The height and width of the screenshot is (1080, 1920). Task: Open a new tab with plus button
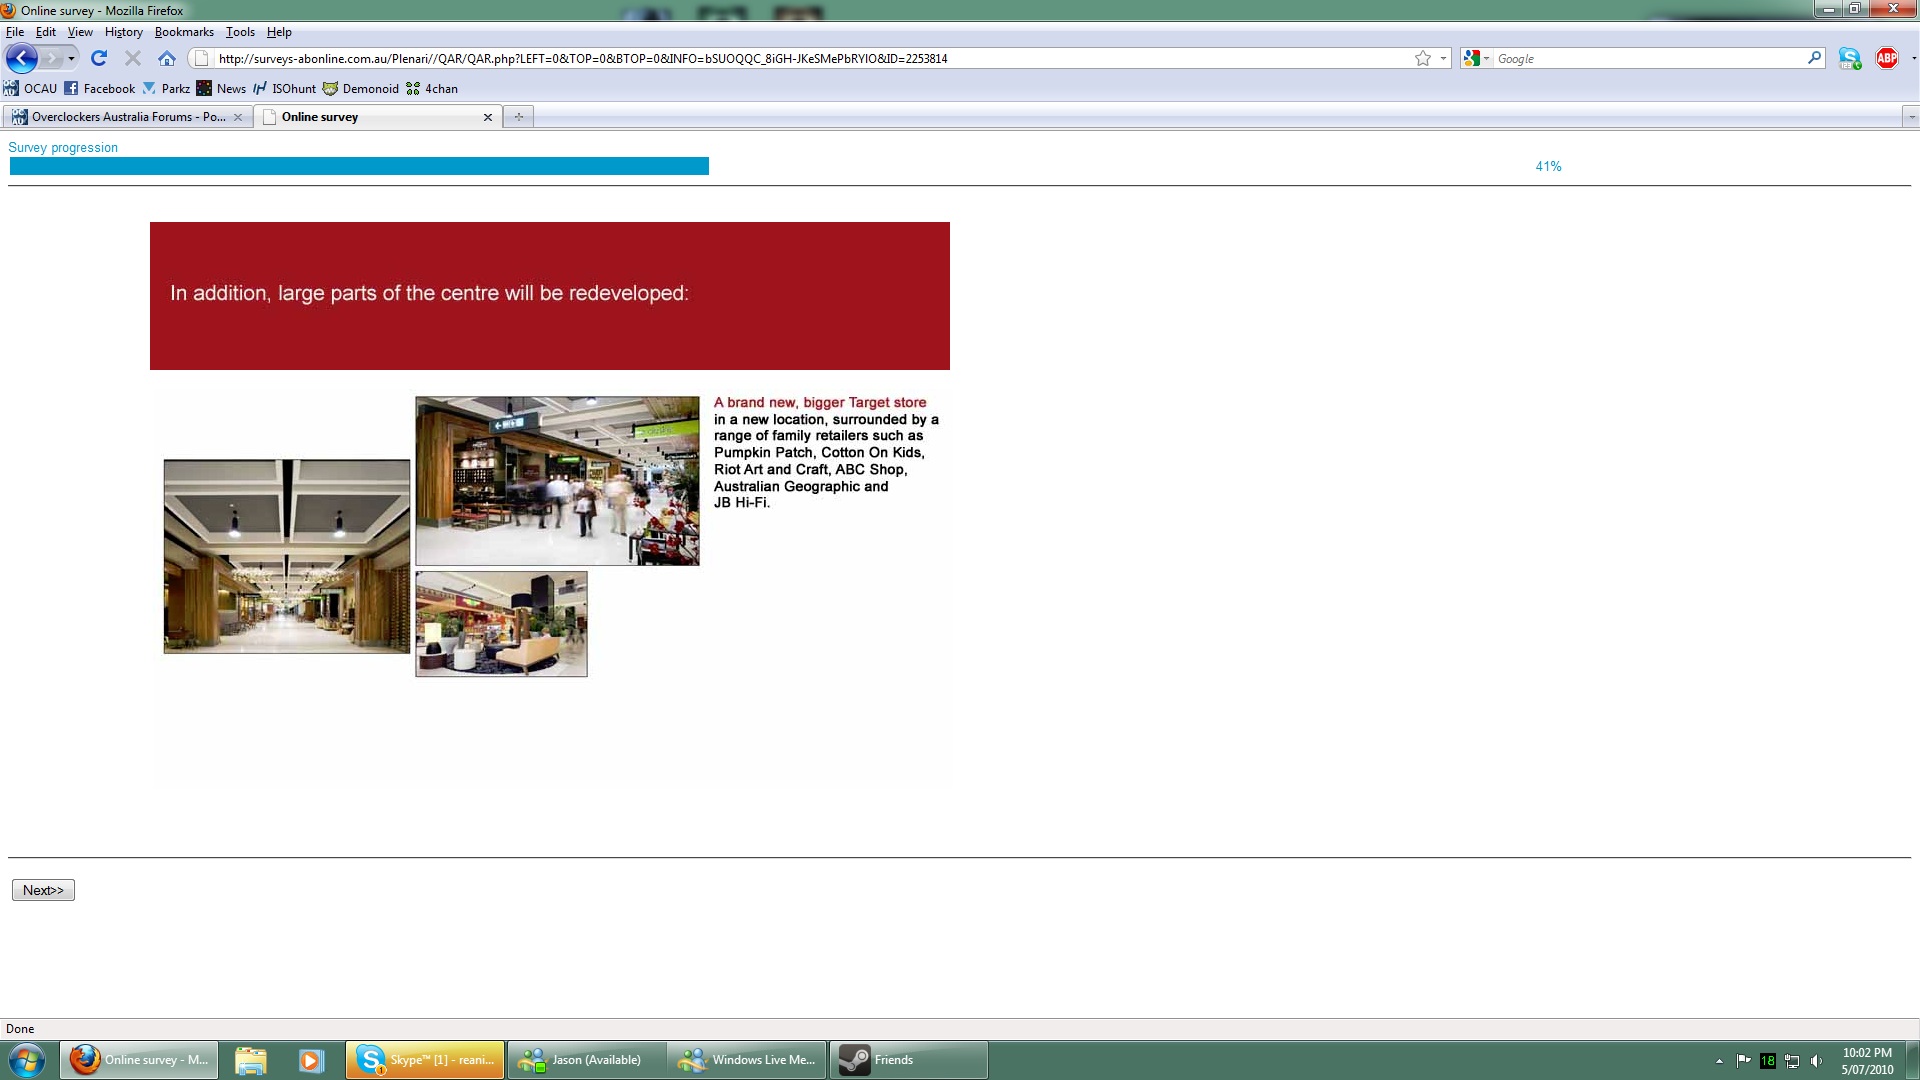pyautogui.click(x=518, y=117)
